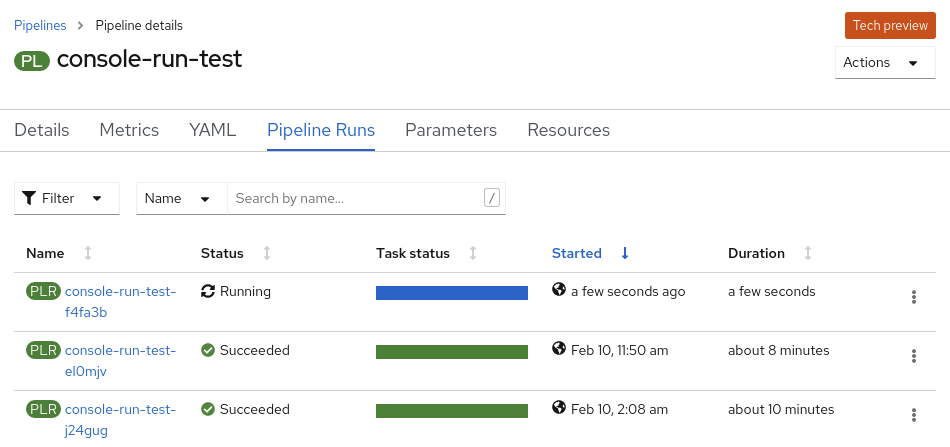Open pipeline run console-run-test-f4fa3b
Image resolution: width=950 pixels, height=447 pixels.
(x=120, y=301)
